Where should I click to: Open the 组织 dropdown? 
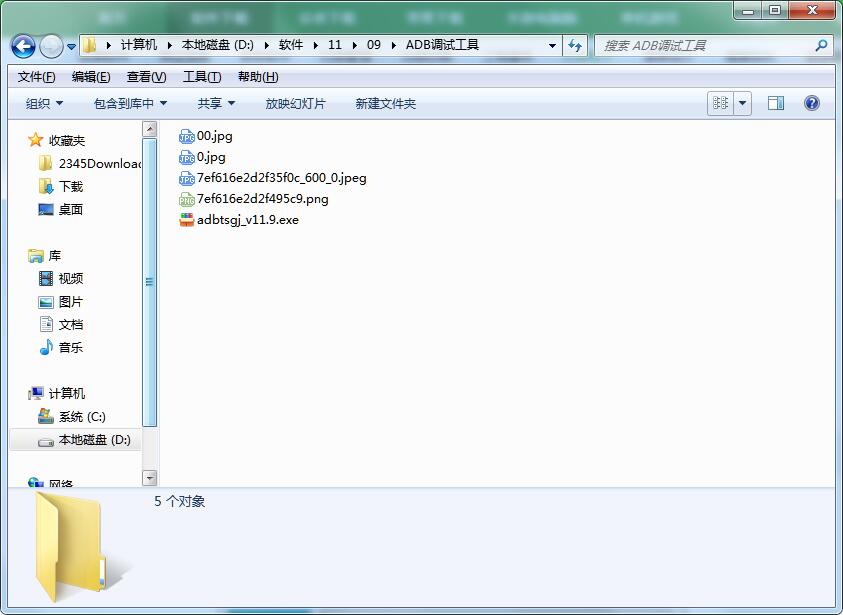click(x=44, y=103)
